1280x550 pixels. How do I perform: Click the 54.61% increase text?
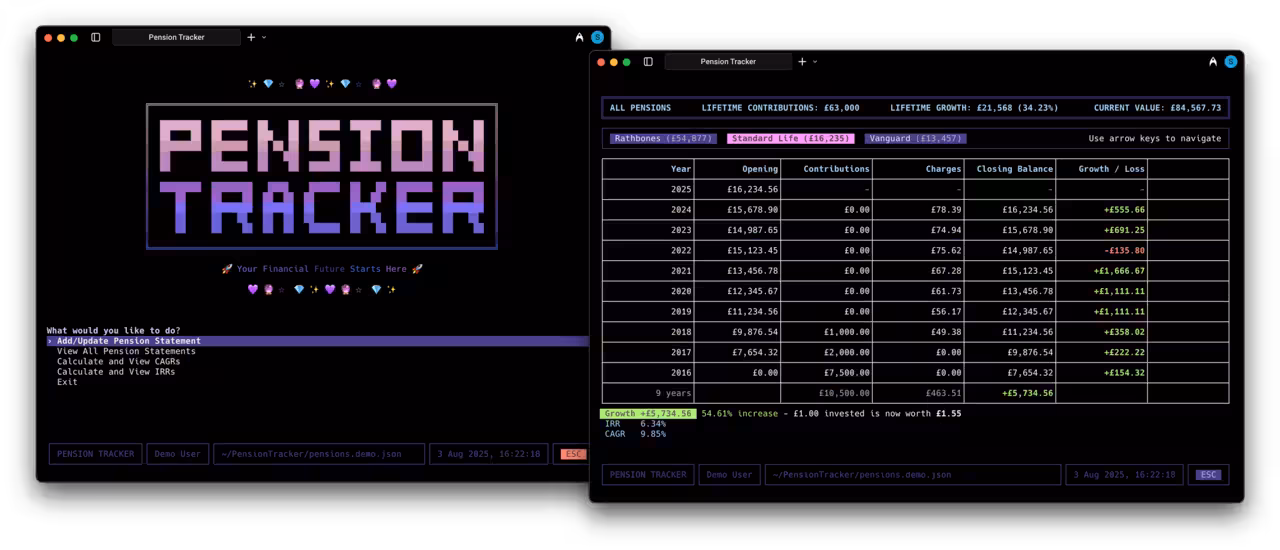pyautogui.click(x=739, y=413)
